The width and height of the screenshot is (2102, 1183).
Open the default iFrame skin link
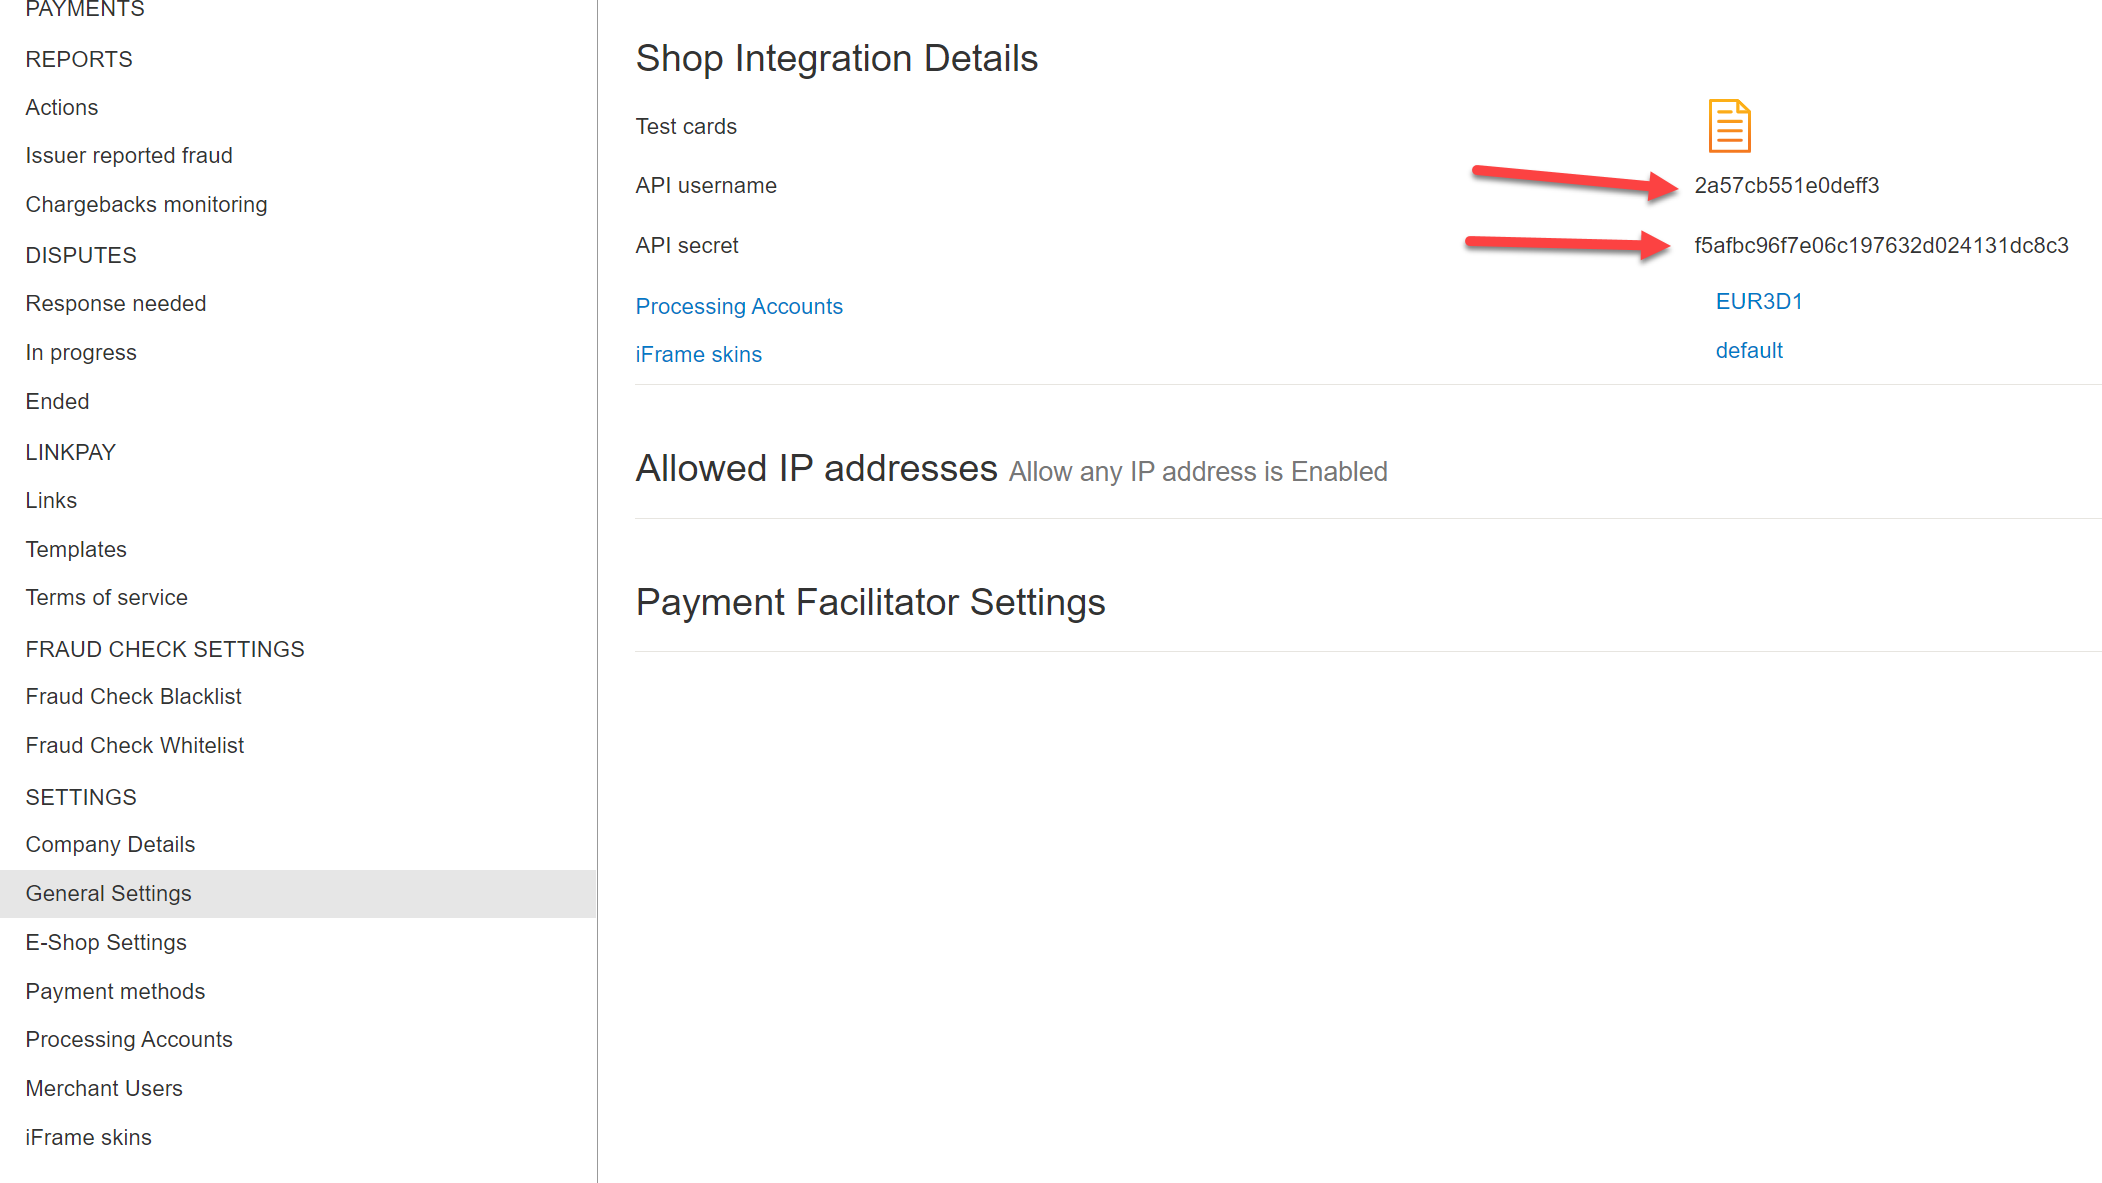1749,350
